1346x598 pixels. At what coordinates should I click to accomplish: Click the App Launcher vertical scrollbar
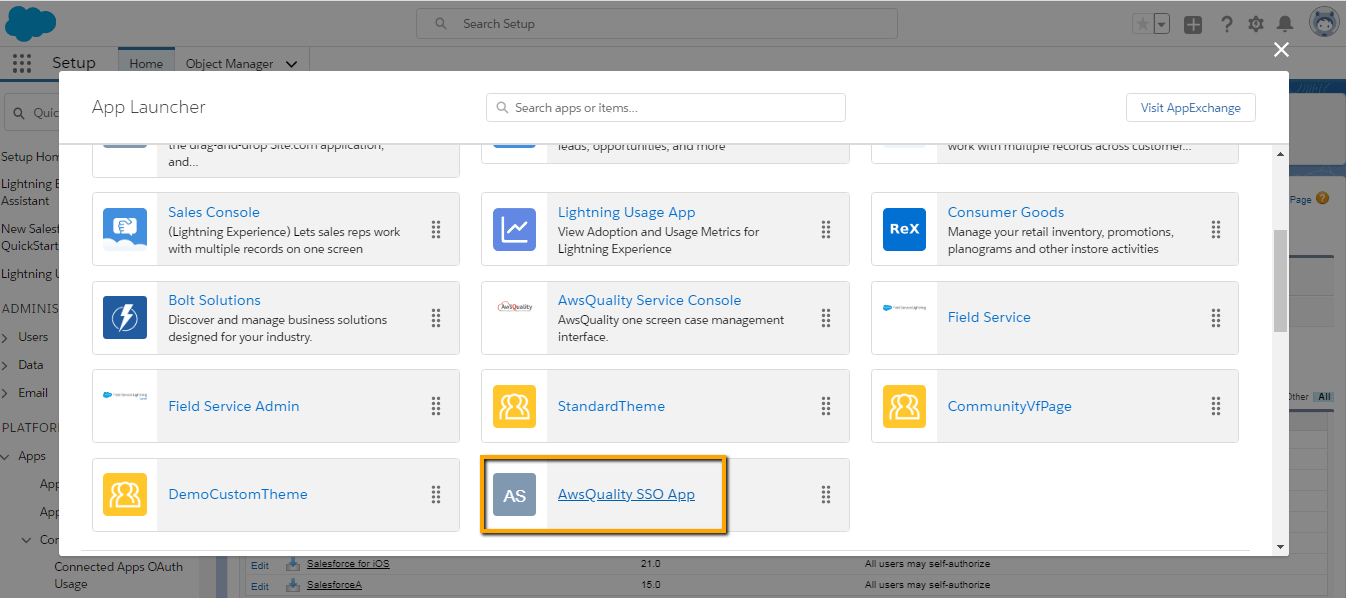pyautogui.click(x=1280, y=282)
